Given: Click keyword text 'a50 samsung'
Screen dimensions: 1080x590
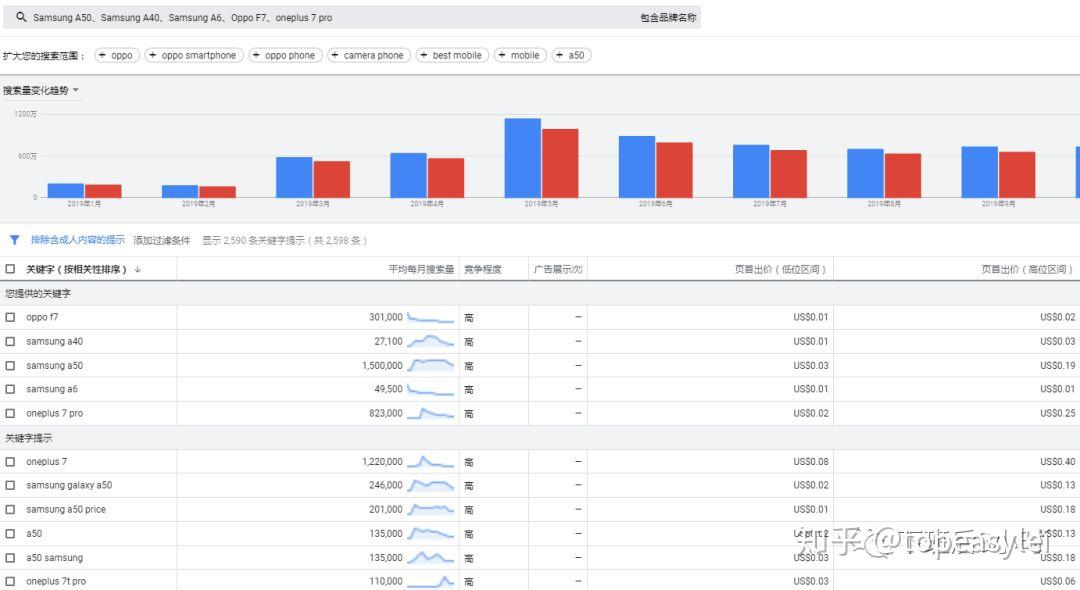Looking at the screenshot, I should click(x=54, y=558).
